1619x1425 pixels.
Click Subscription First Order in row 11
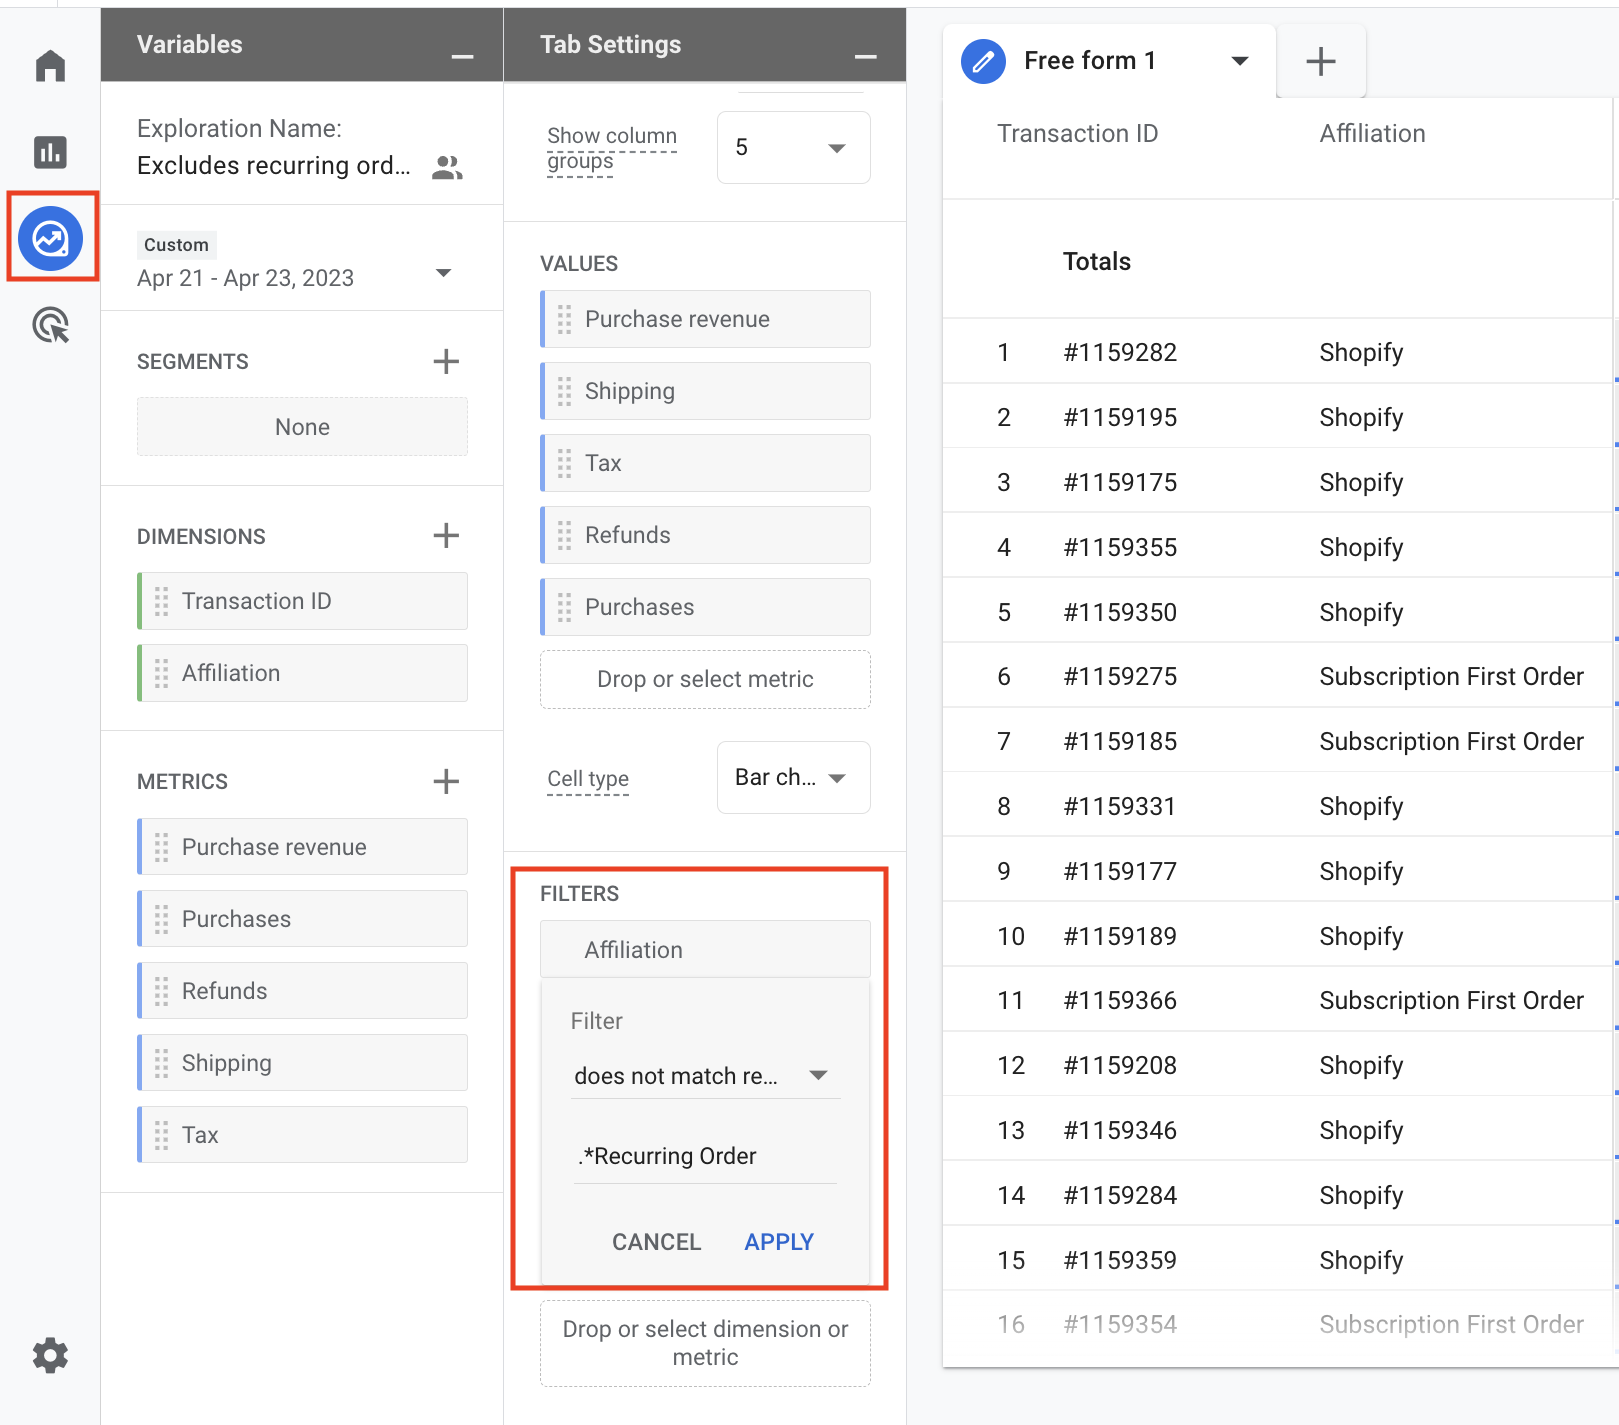click(1451, 1000)
